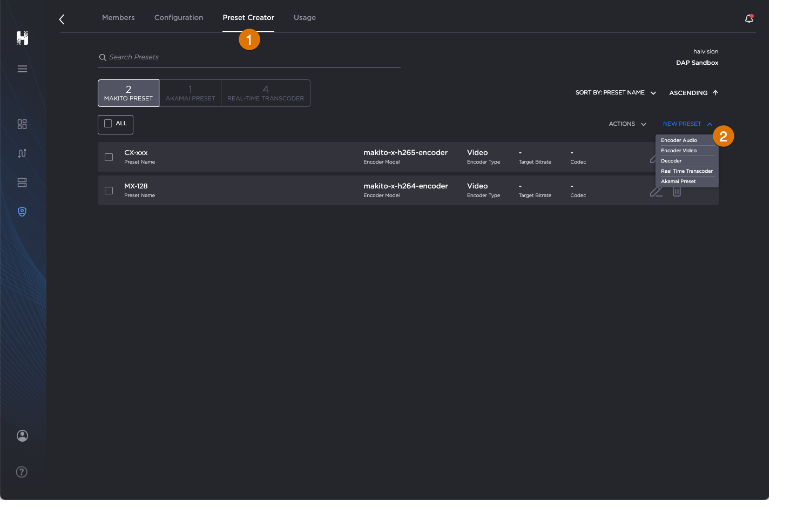
Task: Open the Actions dropdown
Action: pyautogui.click(x=627, y=124)
